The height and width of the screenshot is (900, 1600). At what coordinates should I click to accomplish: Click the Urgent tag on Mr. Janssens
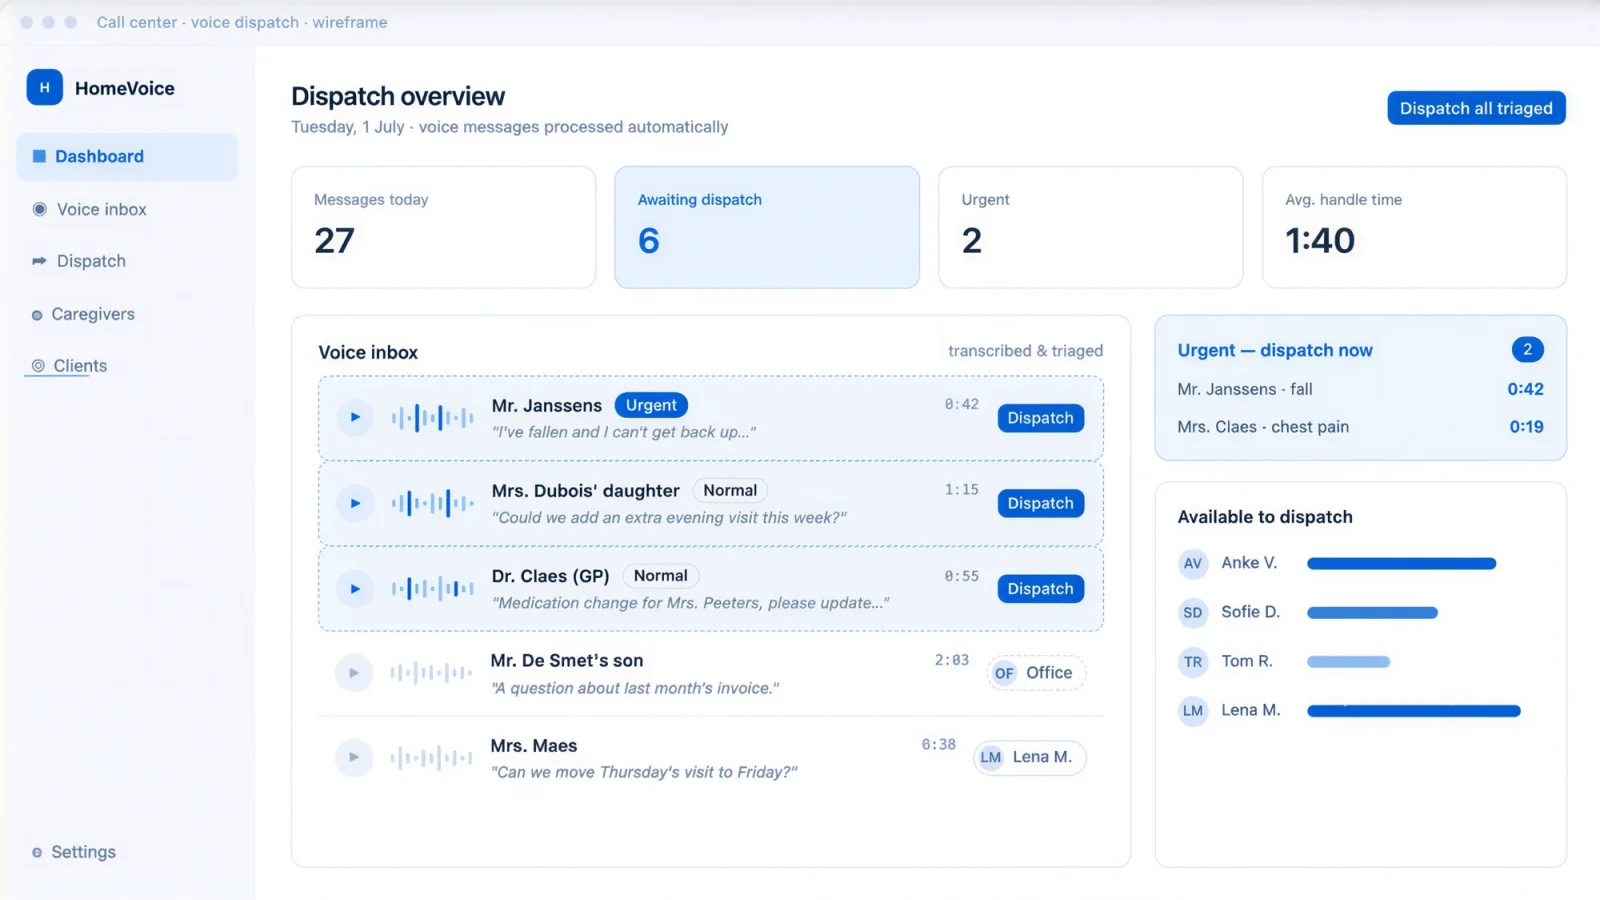click(651, 405)
